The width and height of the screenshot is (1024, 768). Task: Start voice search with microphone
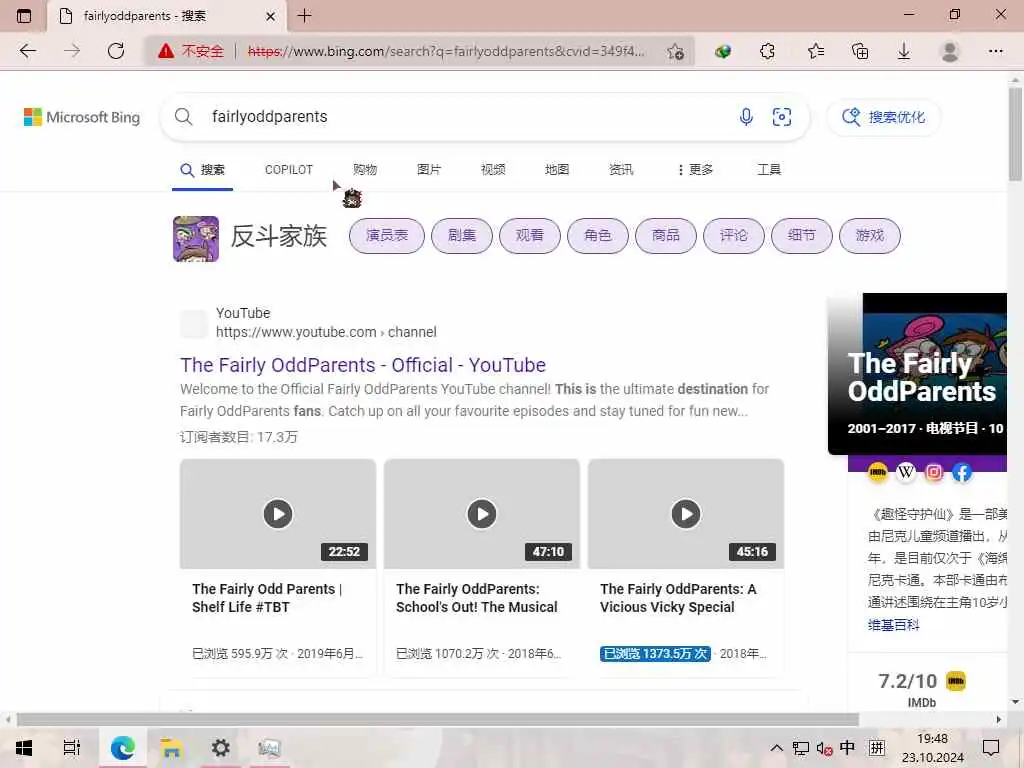(746, 117)
